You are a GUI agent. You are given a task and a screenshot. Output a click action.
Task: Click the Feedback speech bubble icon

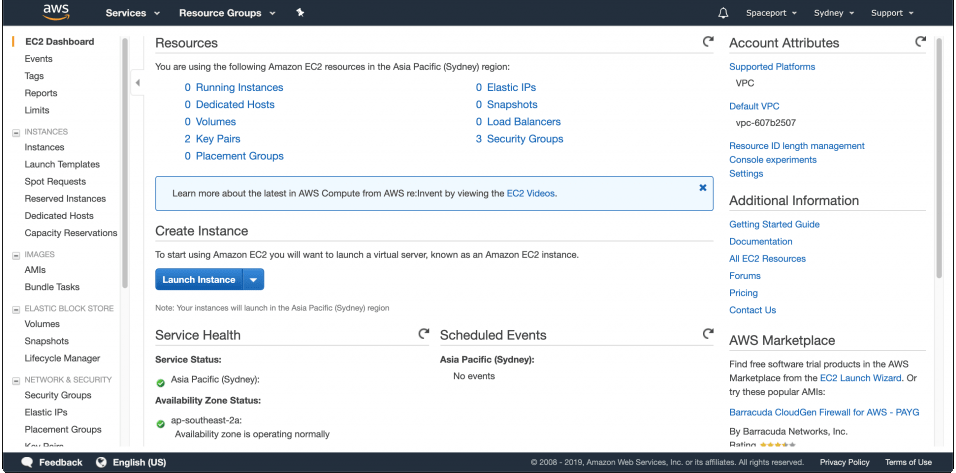(x=27, y=462)
